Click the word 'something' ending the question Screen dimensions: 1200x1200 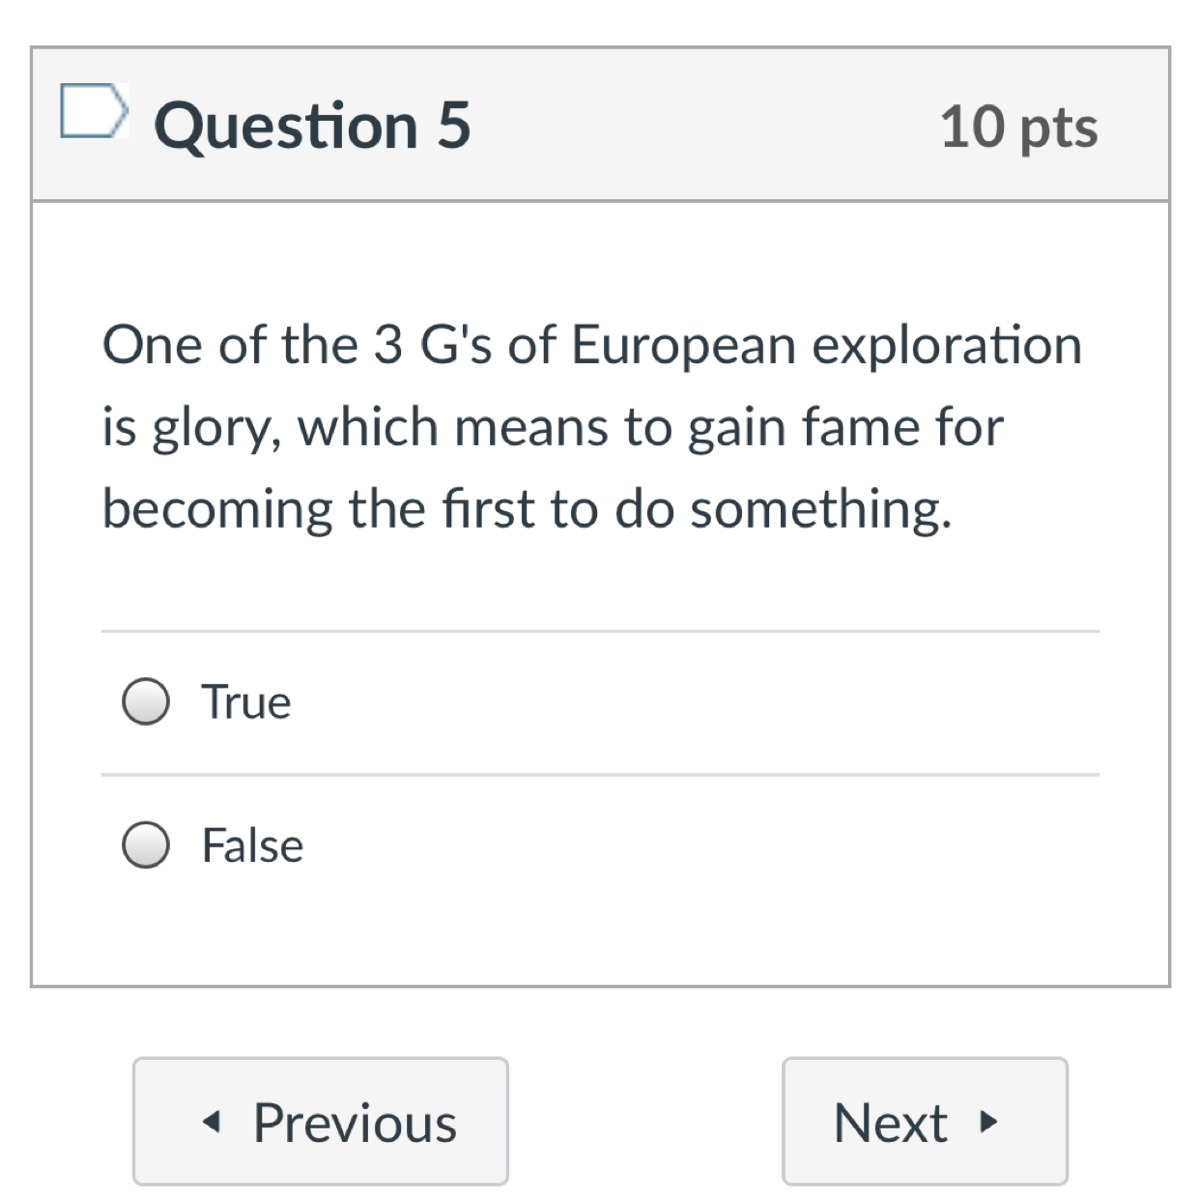point(820,509)
